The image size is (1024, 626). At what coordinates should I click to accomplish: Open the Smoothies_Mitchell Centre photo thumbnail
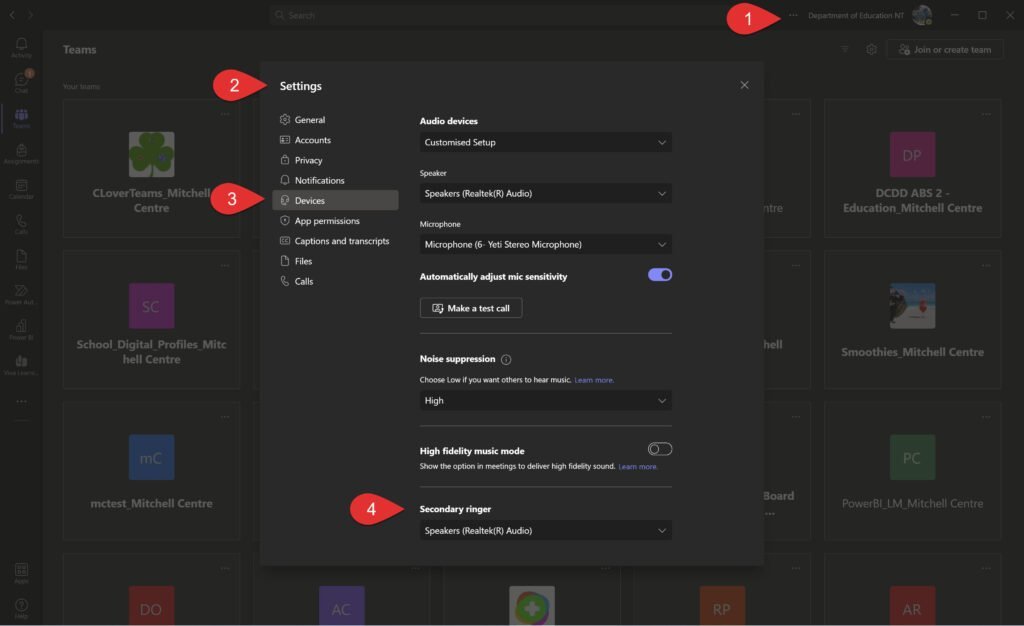pos(912,305)
